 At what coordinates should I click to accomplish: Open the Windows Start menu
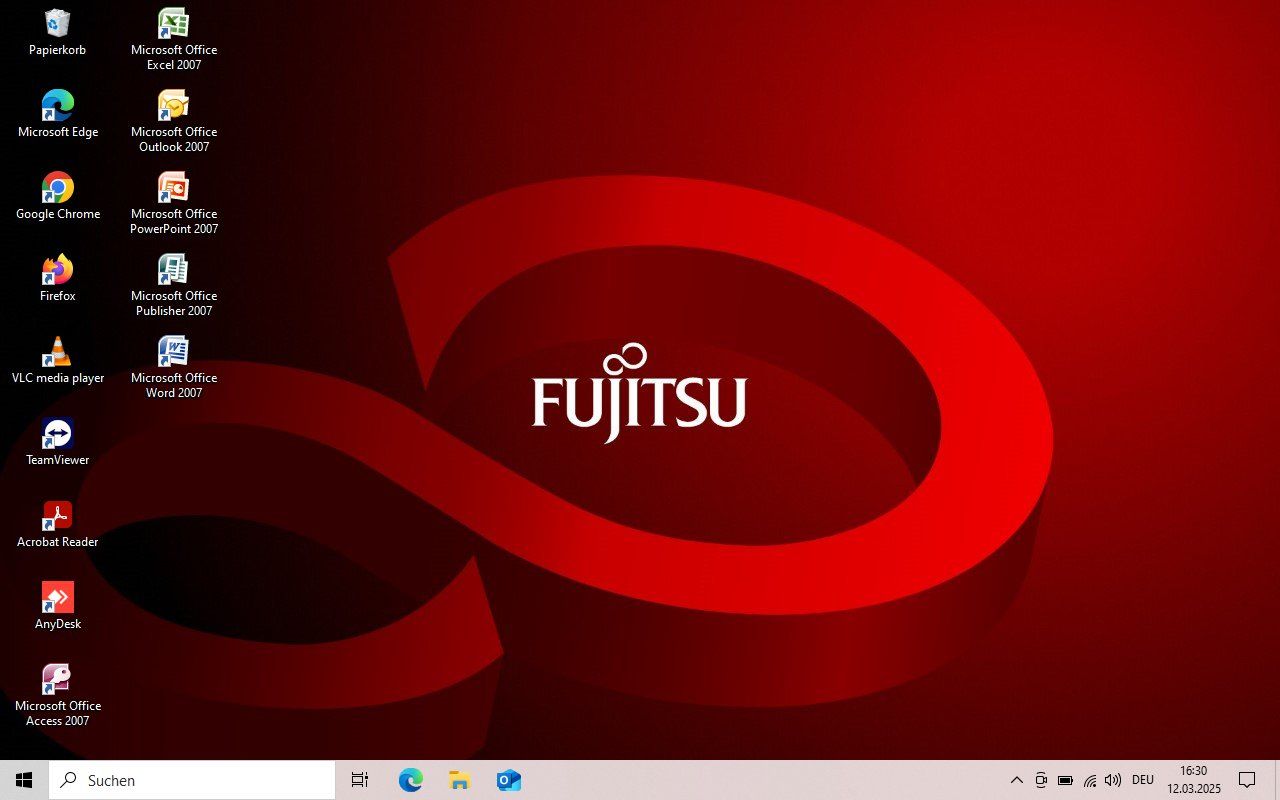point(24,780)
